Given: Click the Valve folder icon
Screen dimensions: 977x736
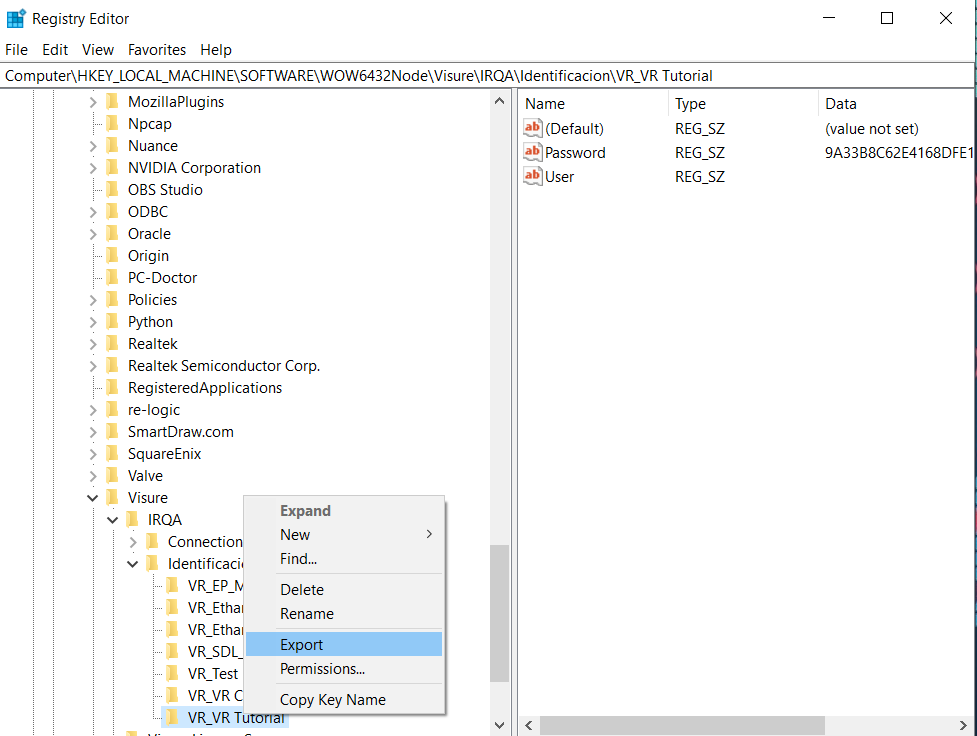Looking at the screenshot, I should point(113,476).
